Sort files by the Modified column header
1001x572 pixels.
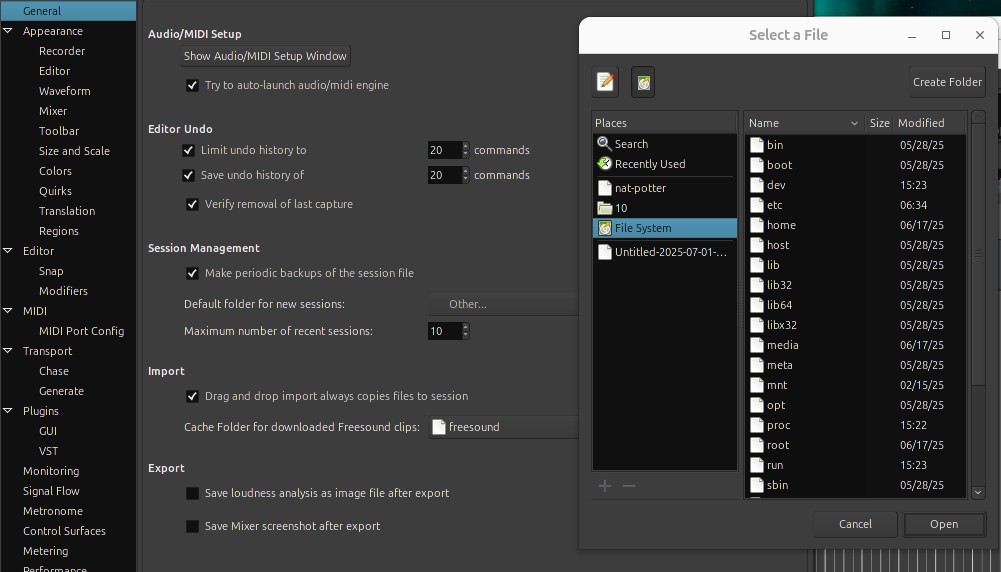point(921,123)
